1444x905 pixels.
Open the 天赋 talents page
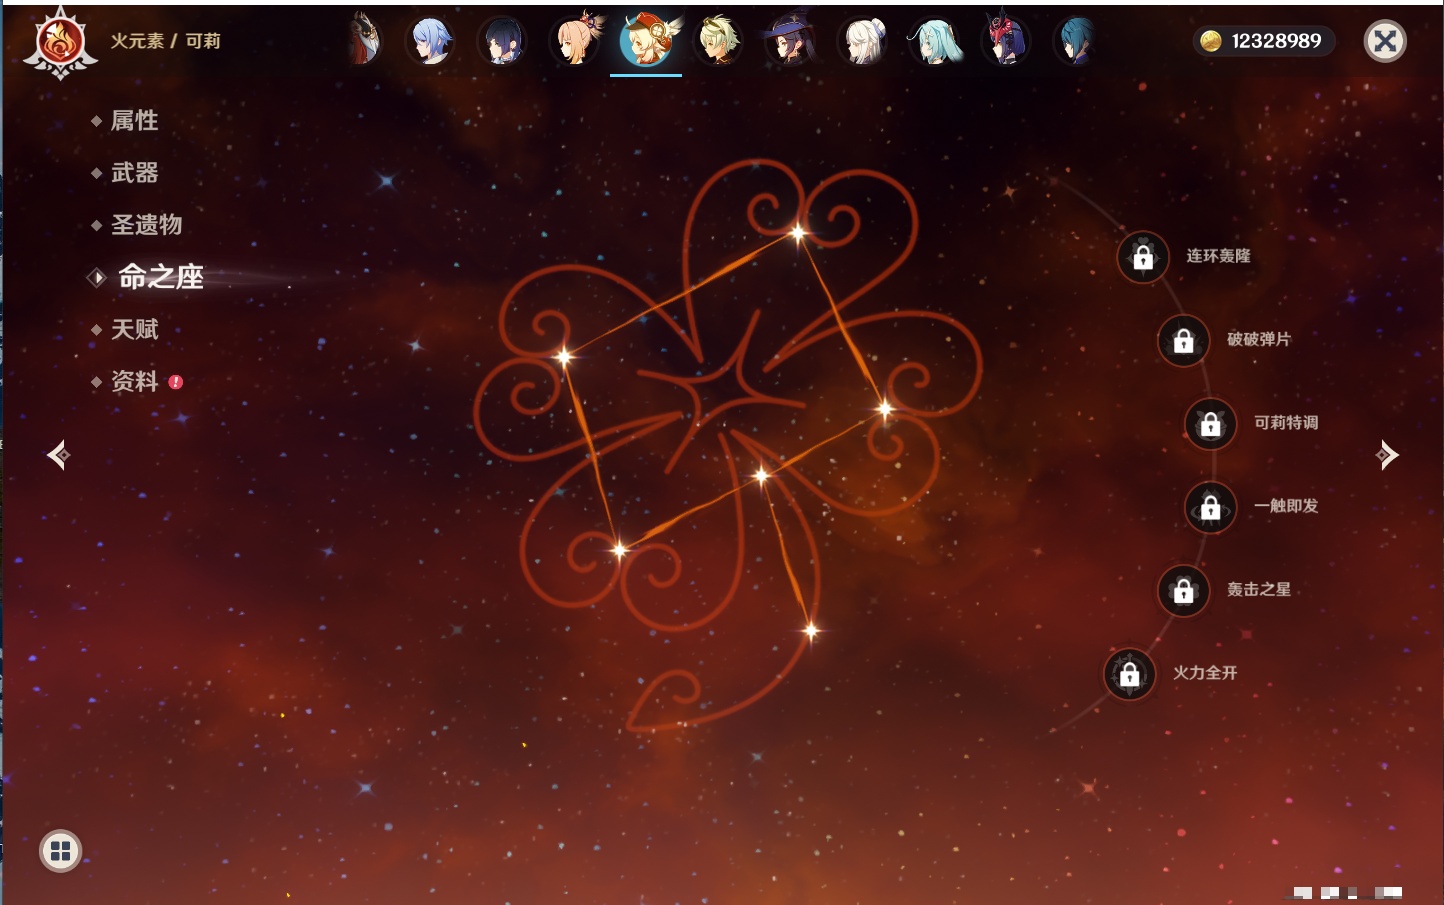click(134, 329)
